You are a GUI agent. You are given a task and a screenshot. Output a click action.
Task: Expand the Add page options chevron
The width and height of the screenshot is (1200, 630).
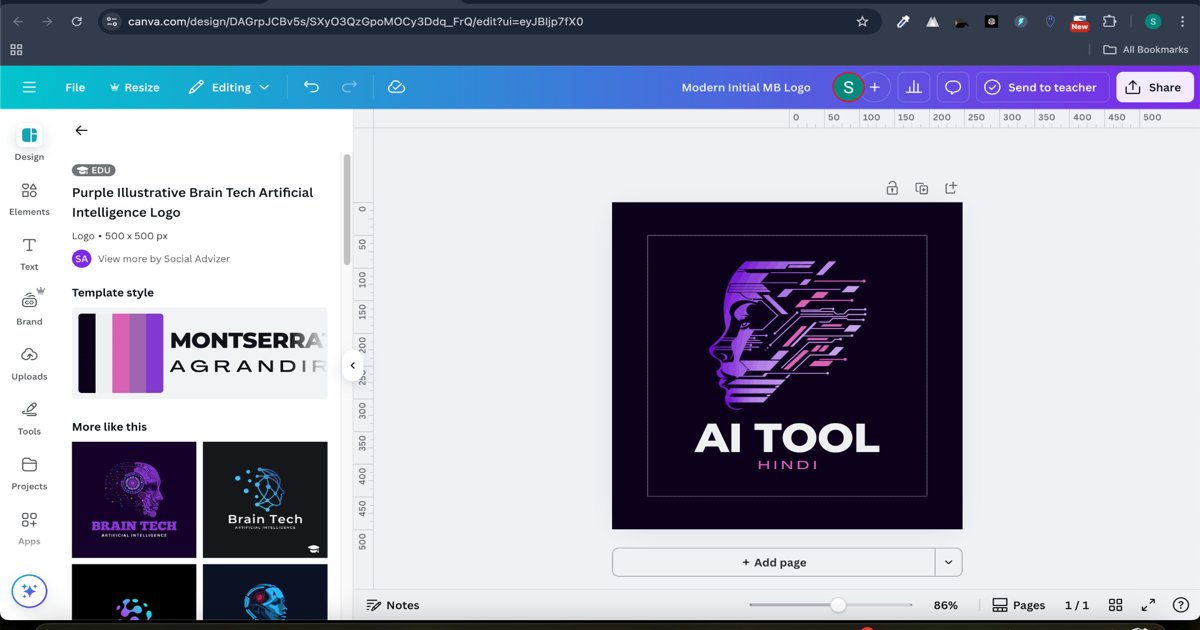(949, 562)
